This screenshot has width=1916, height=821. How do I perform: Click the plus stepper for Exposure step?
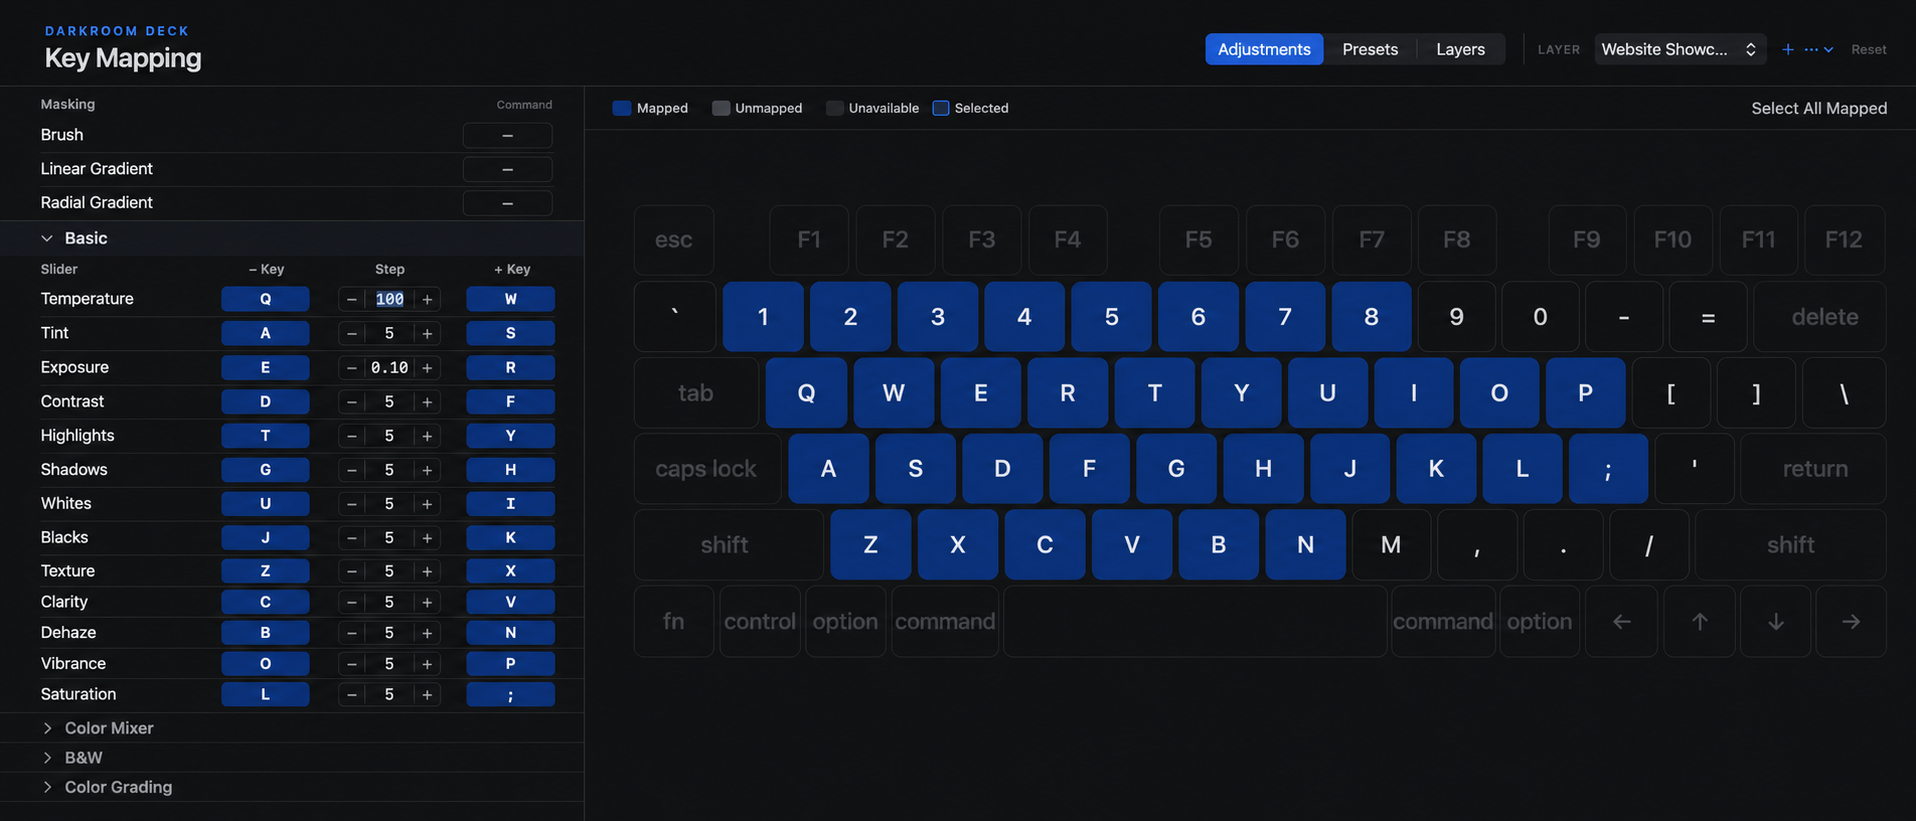coord(427,368)
